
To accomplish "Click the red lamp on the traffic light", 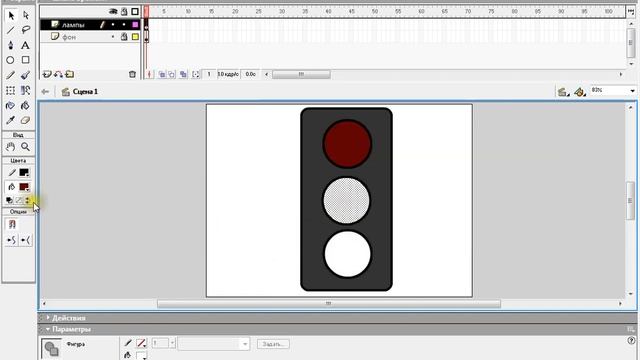I will 347,144.
